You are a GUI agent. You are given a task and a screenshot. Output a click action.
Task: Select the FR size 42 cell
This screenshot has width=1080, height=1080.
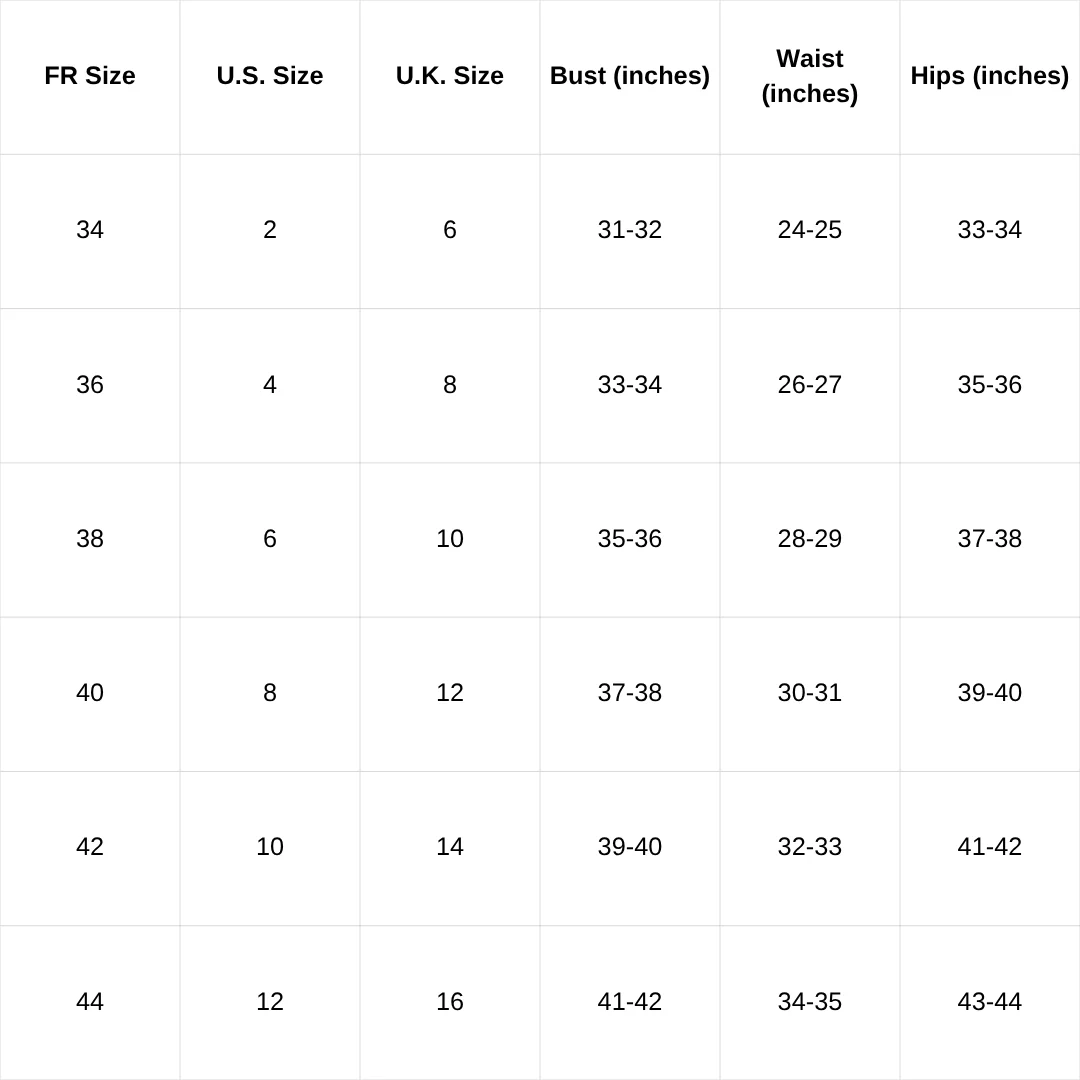coord(90,847)
